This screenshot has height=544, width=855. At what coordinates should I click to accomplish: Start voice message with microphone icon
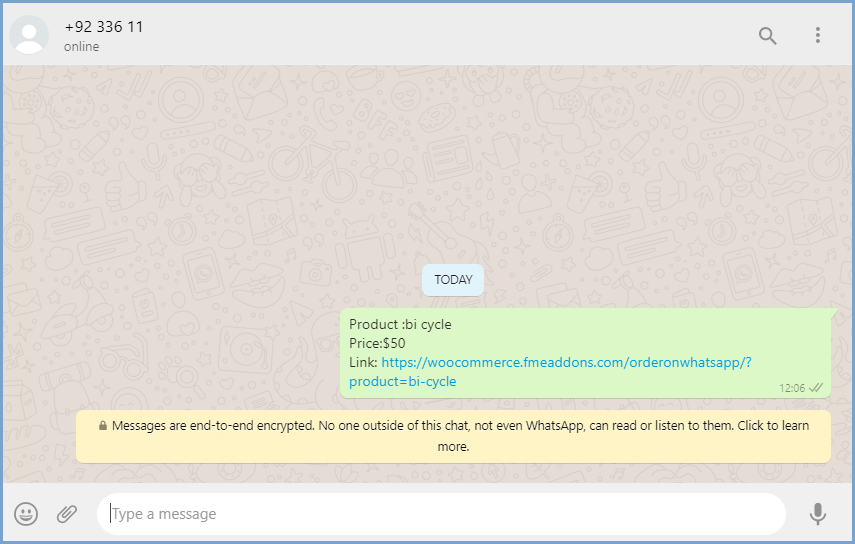click(x=817, y=513)
